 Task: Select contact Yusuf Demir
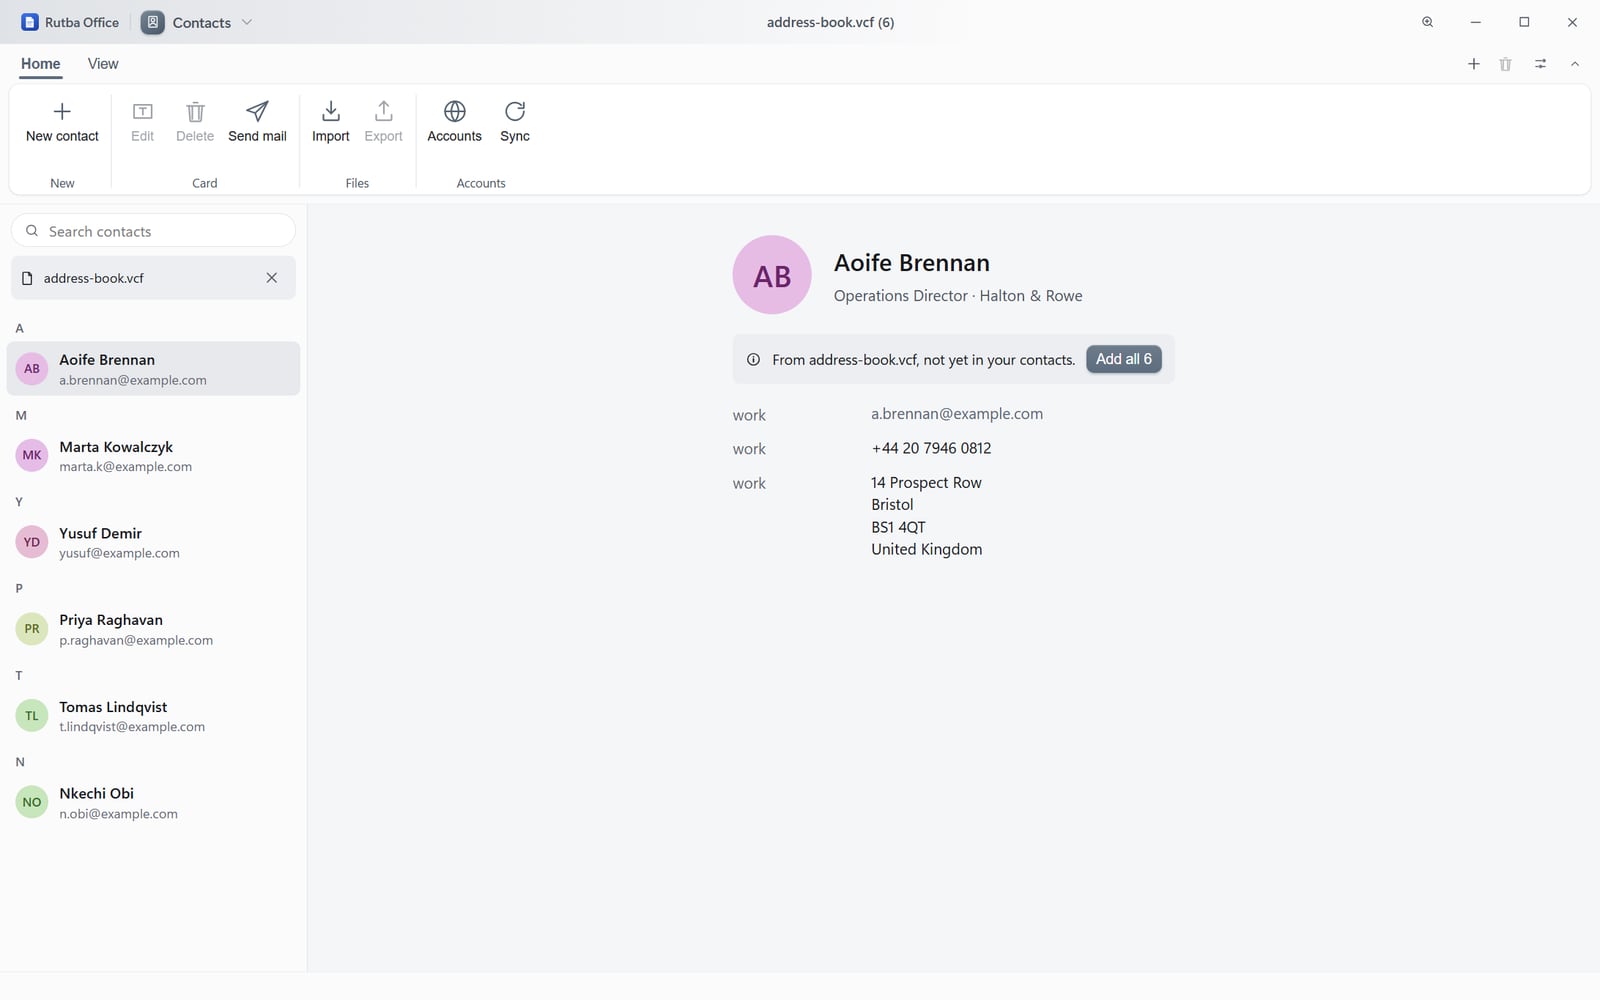(x=153, y=542)
